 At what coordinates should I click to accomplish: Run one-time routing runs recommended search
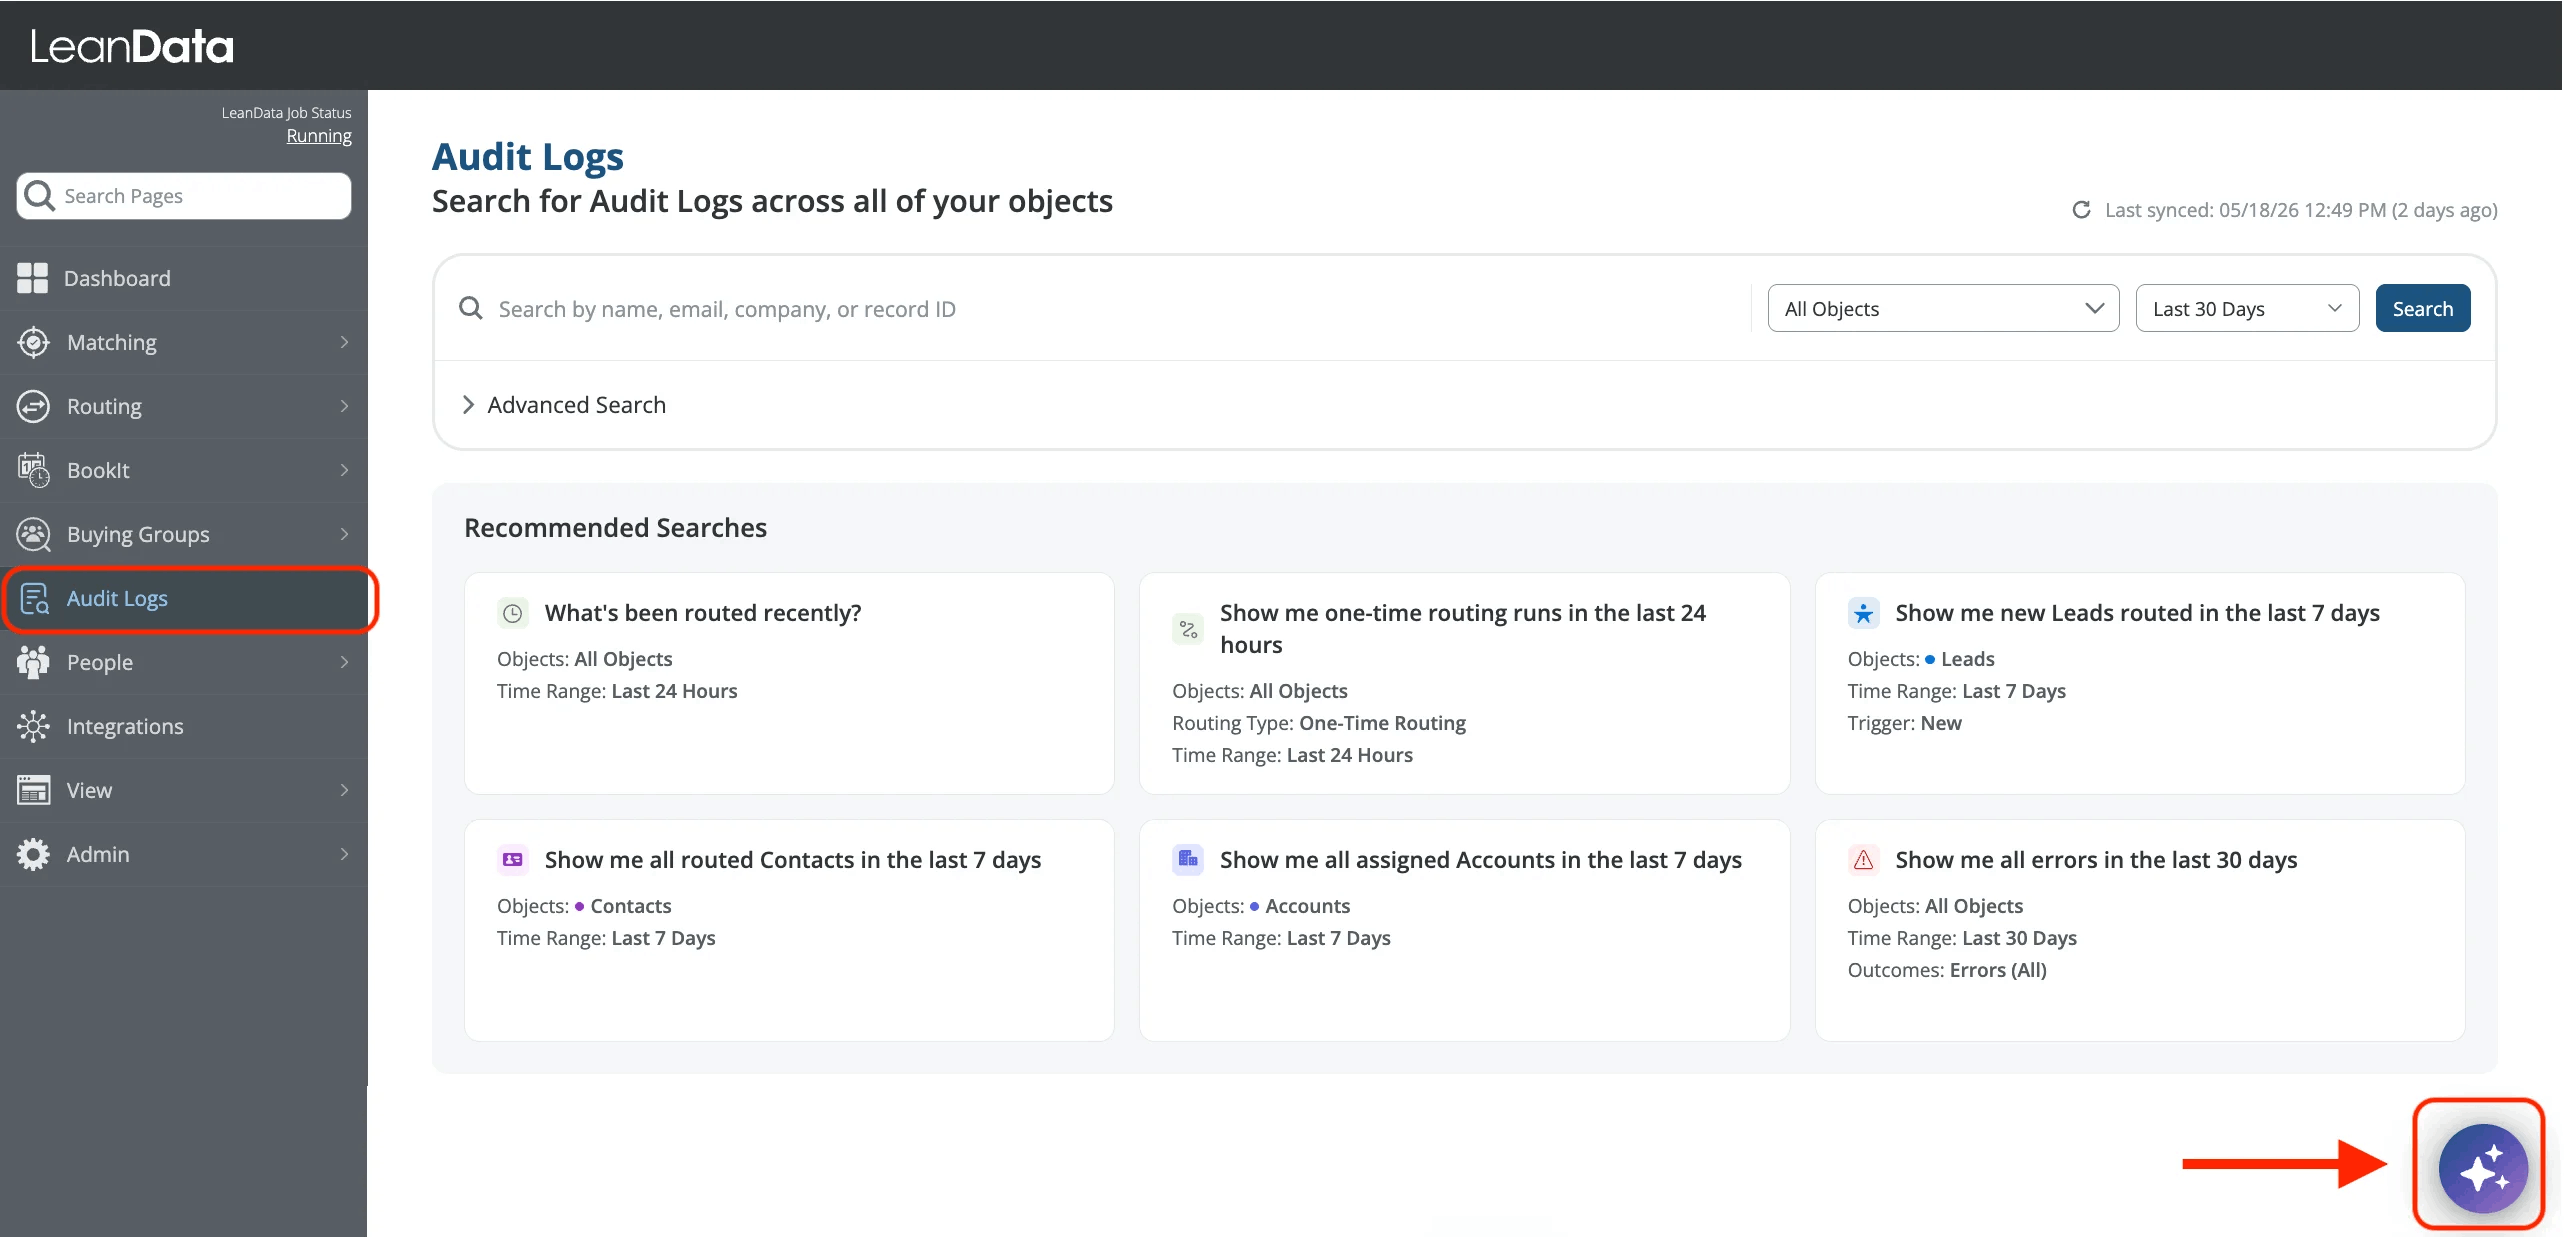1464,683
